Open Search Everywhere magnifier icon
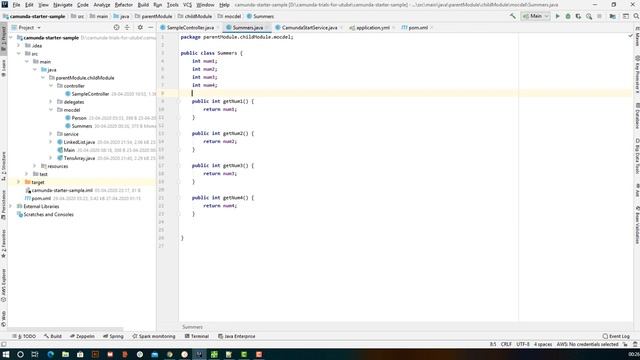 [x=636, y=16]
